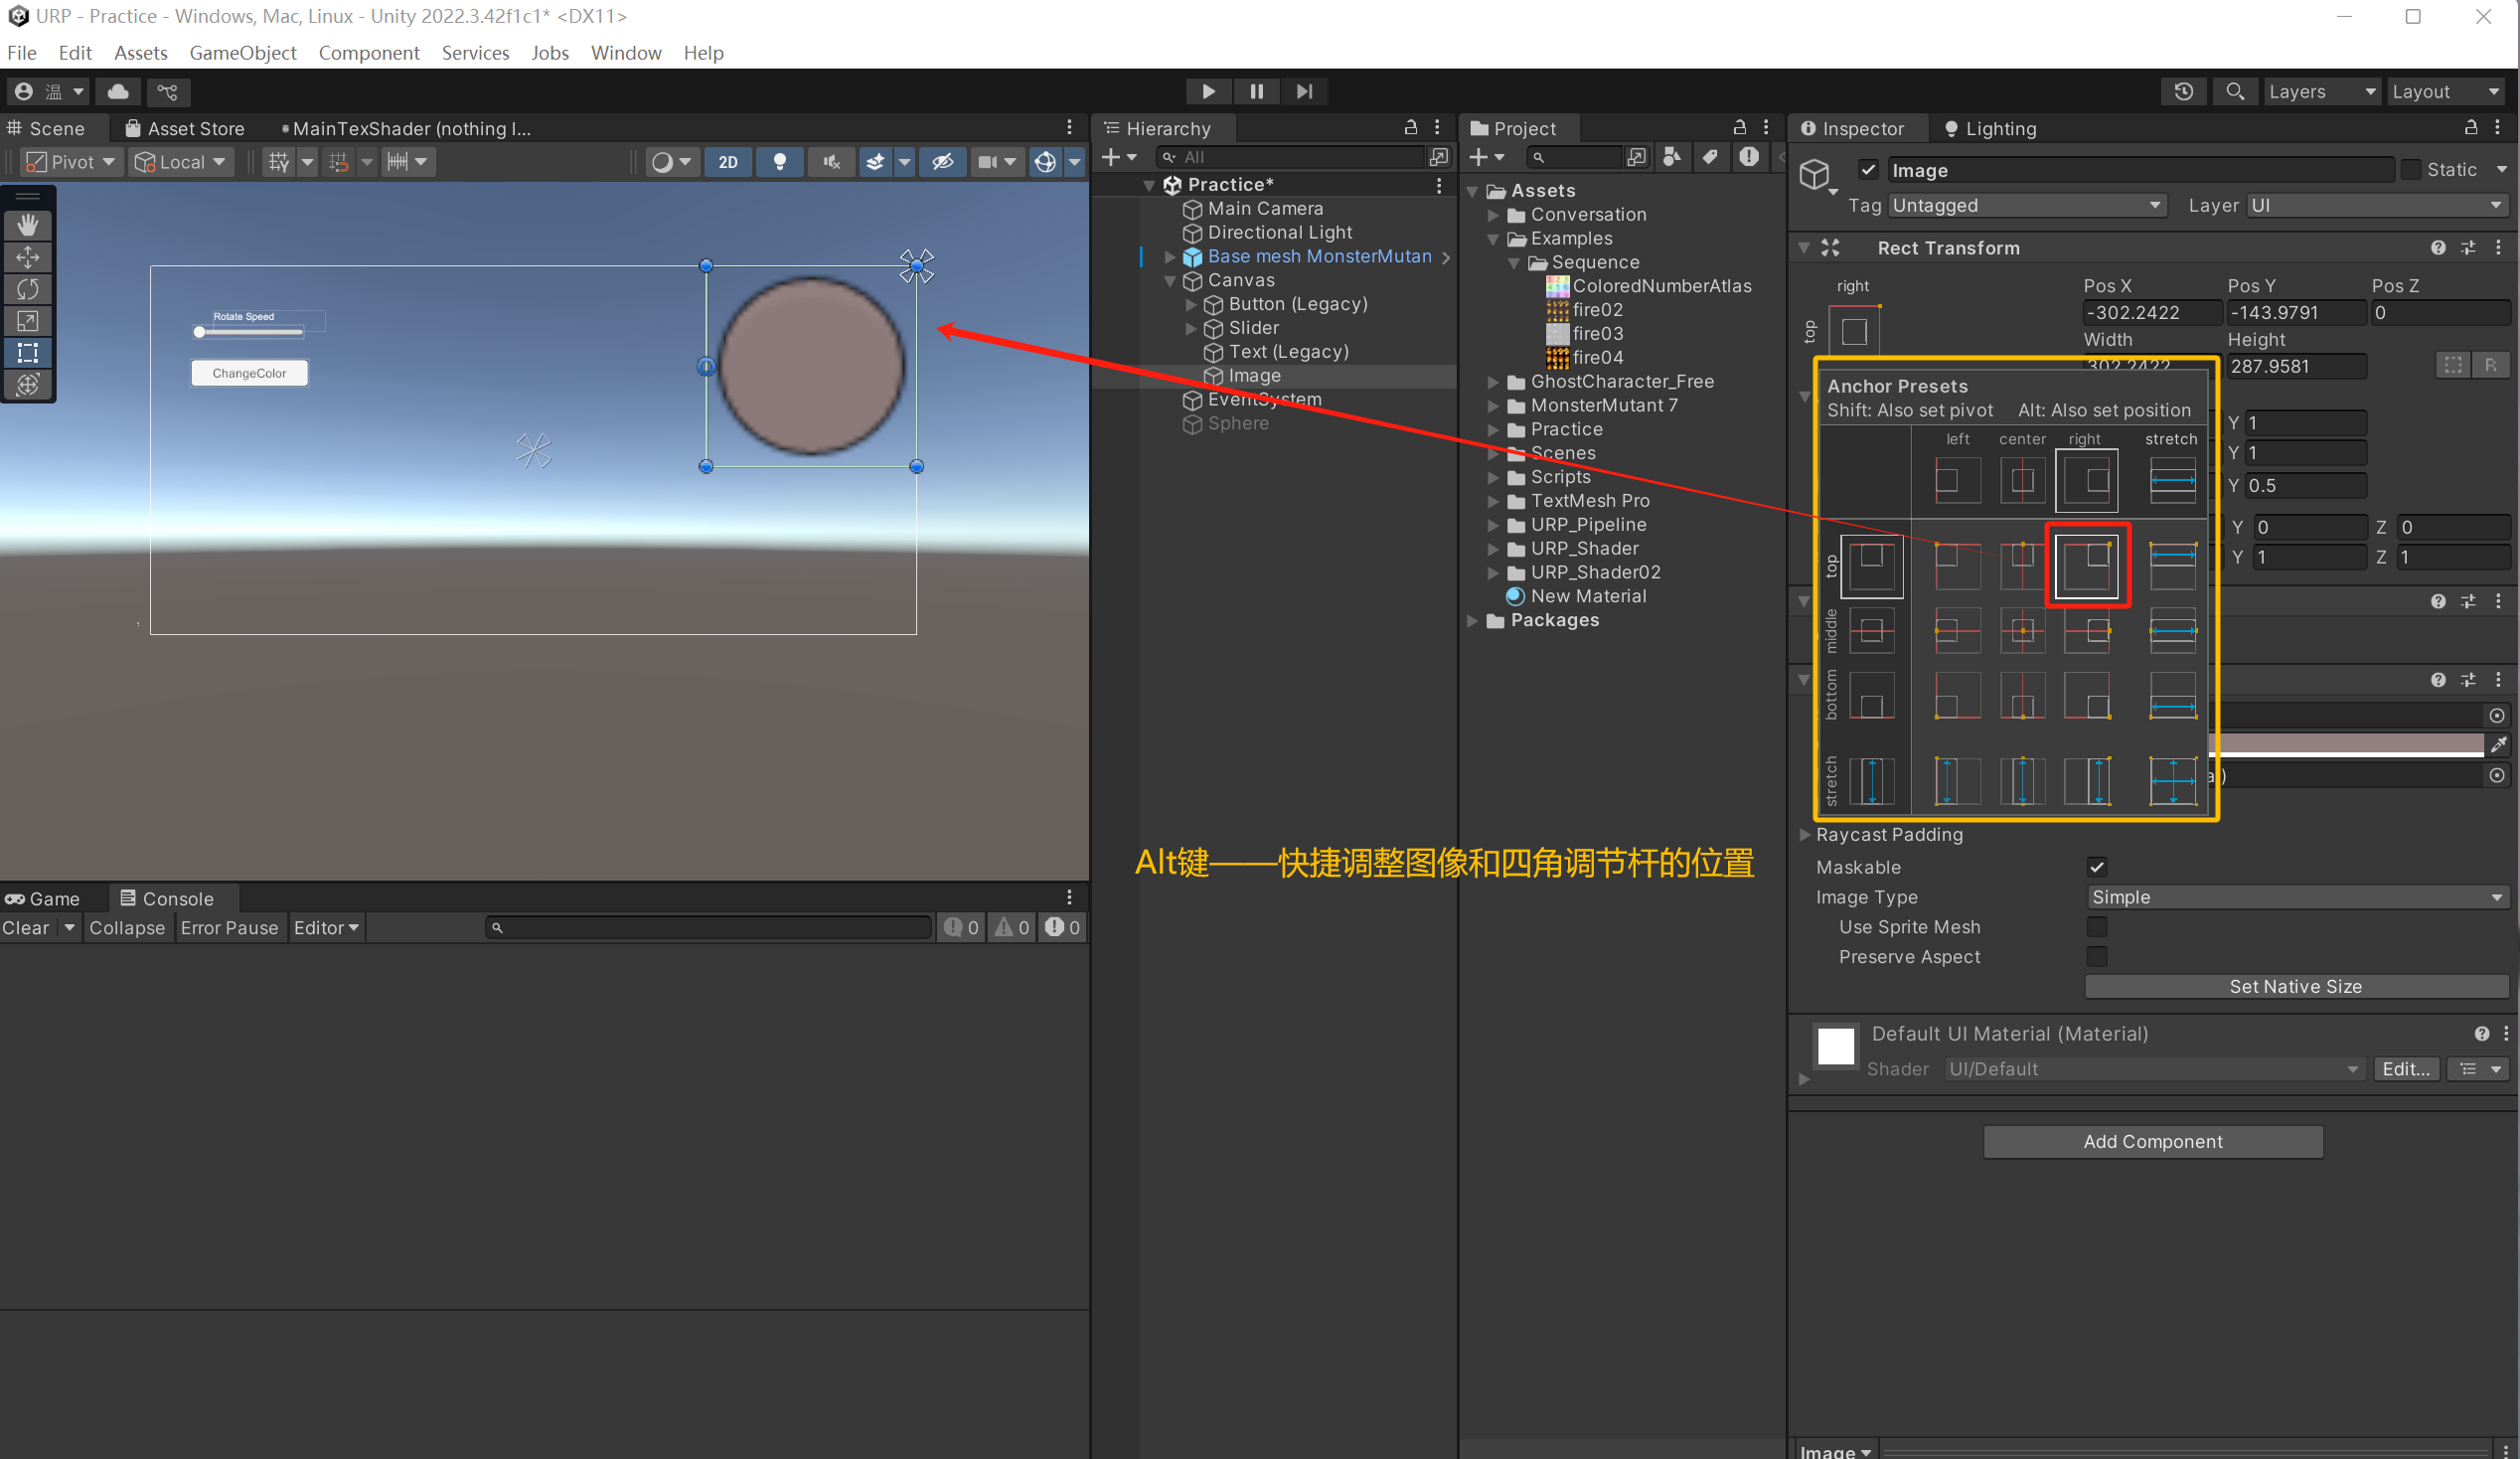The width and height of the screenshot is (2520, 1459).
Task: Select the Rect tool
Action: coord(27,352)
